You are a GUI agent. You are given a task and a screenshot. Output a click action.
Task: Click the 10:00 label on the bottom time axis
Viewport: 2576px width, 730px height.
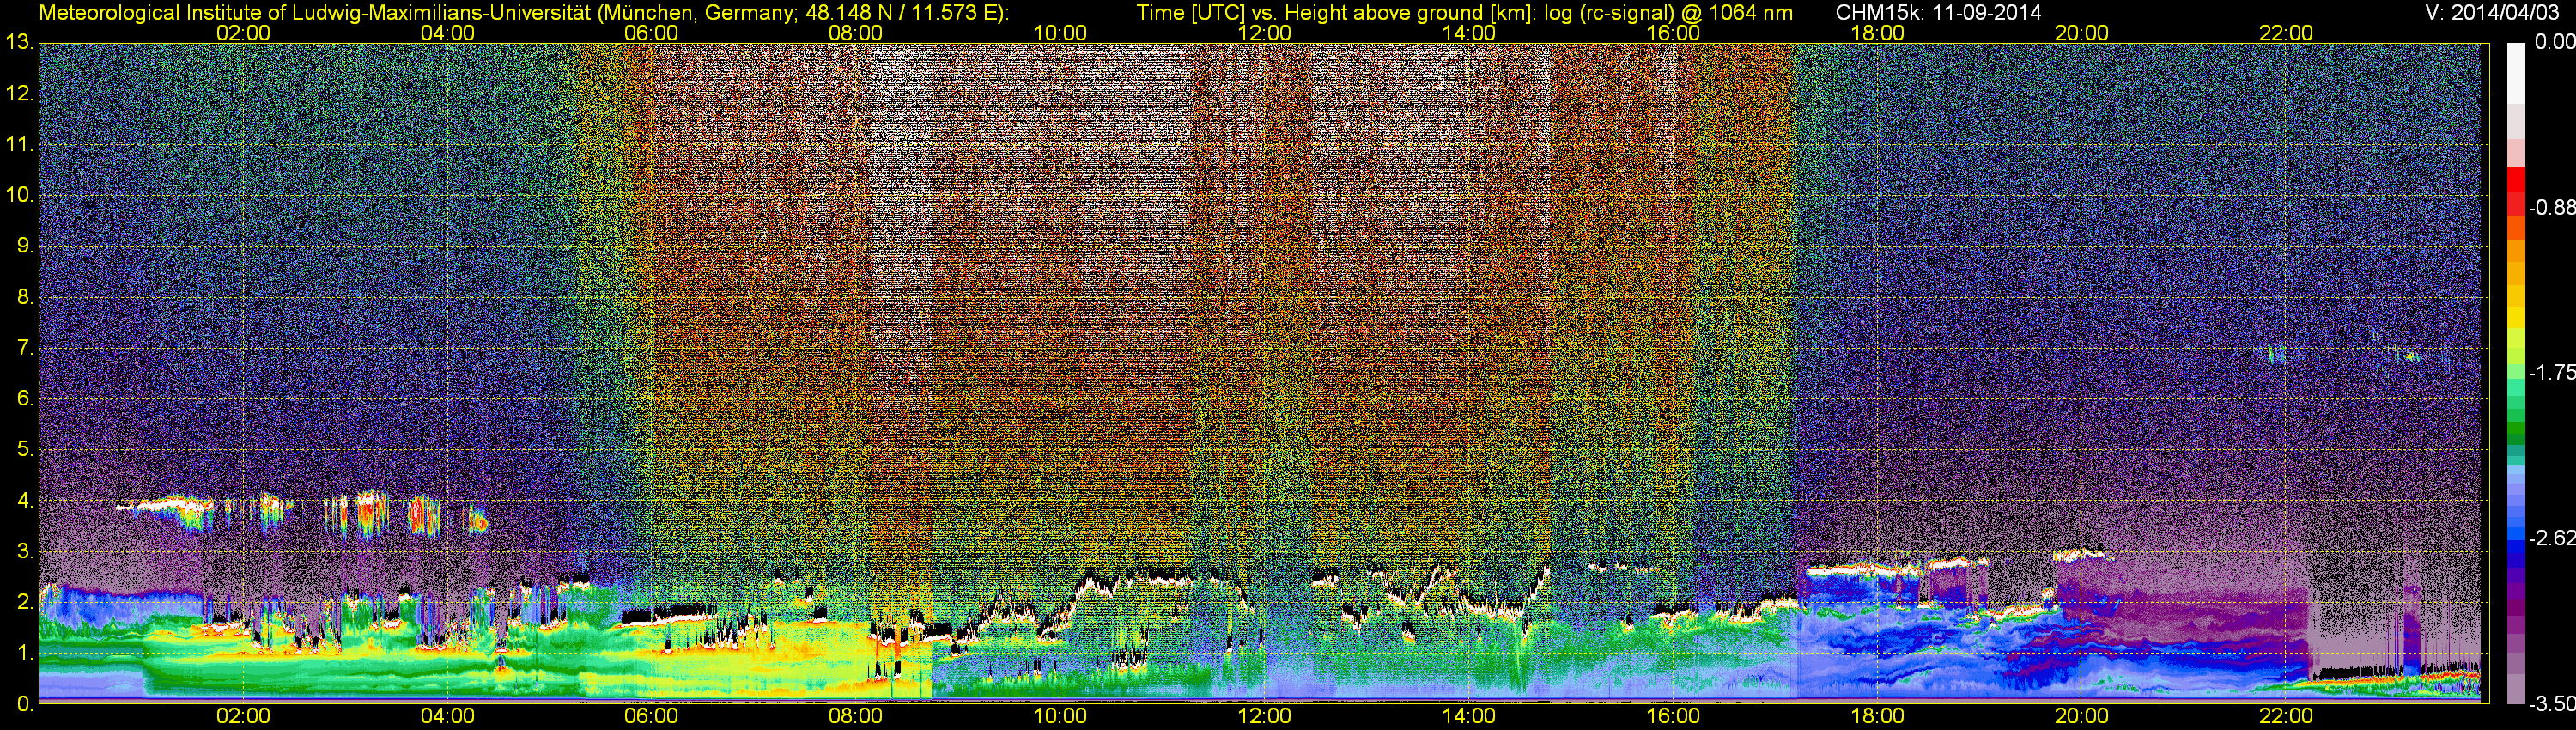tap(1060, 716)
